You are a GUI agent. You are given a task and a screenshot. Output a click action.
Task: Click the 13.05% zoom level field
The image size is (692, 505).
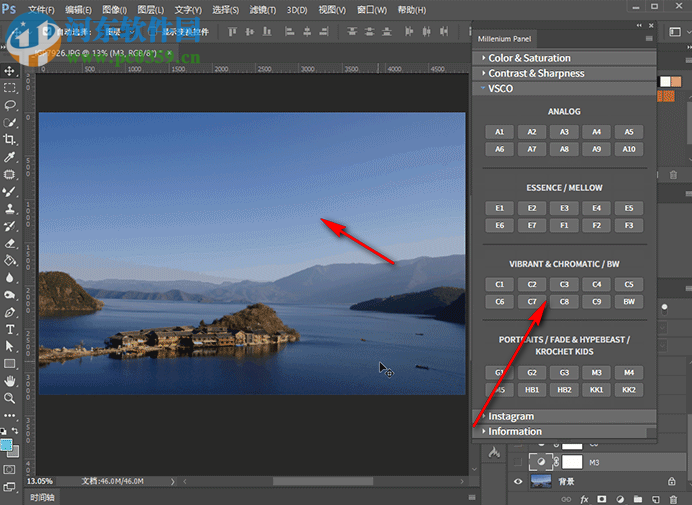41,481
